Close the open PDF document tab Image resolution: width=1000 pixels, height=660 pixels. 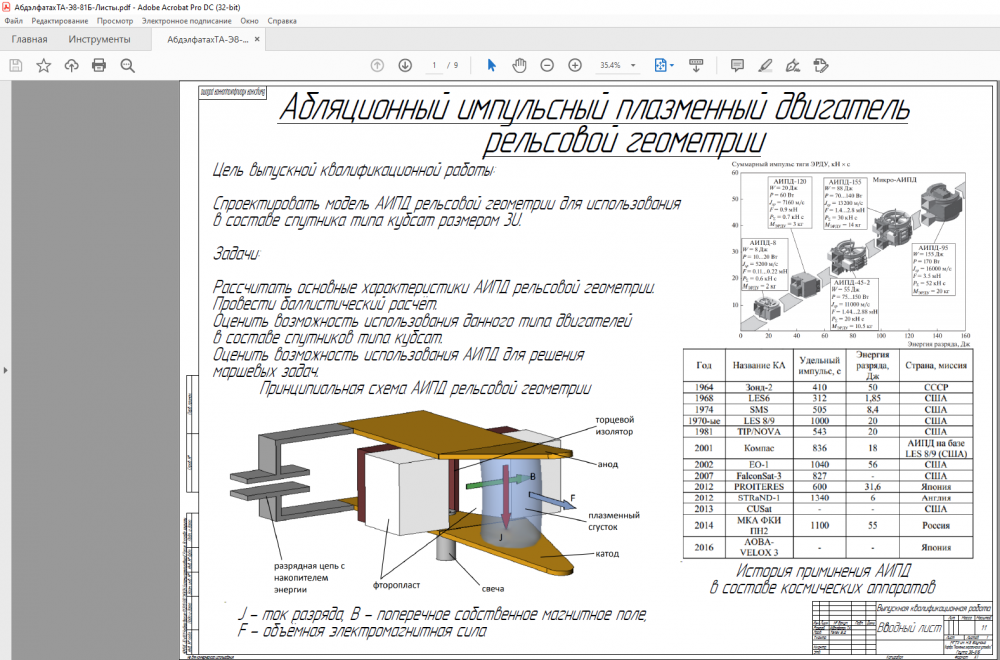[255, 40]
